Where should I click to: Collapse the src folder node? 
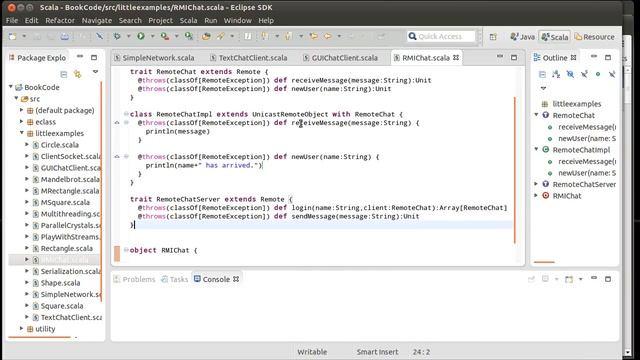16,98
